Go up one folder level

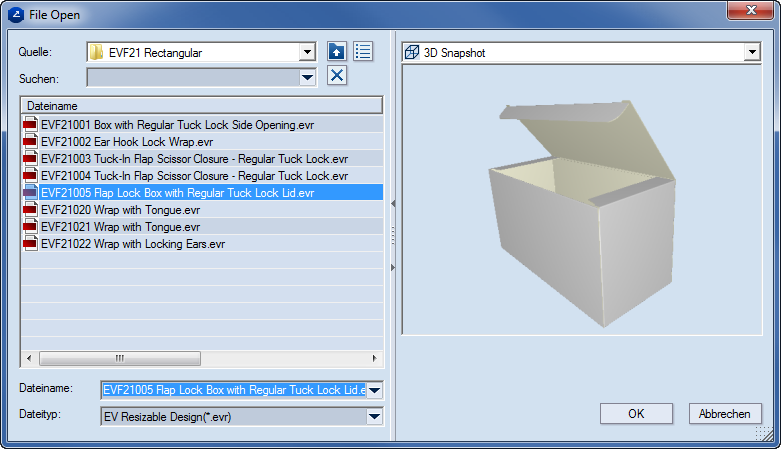[337, 51]
